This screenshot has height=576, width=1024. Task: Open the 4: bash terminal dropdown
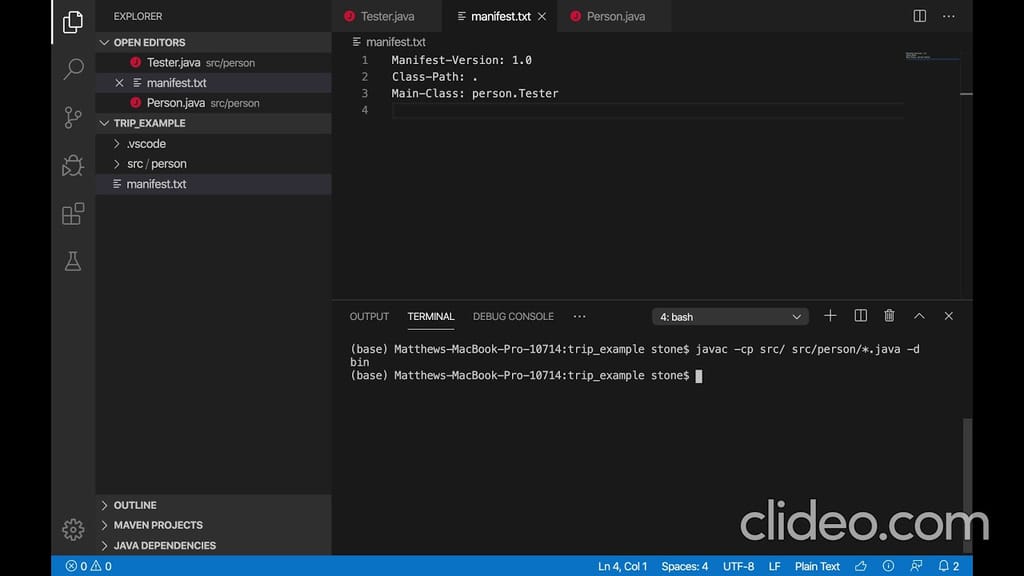pyautogui.click(x=730, y=317)
